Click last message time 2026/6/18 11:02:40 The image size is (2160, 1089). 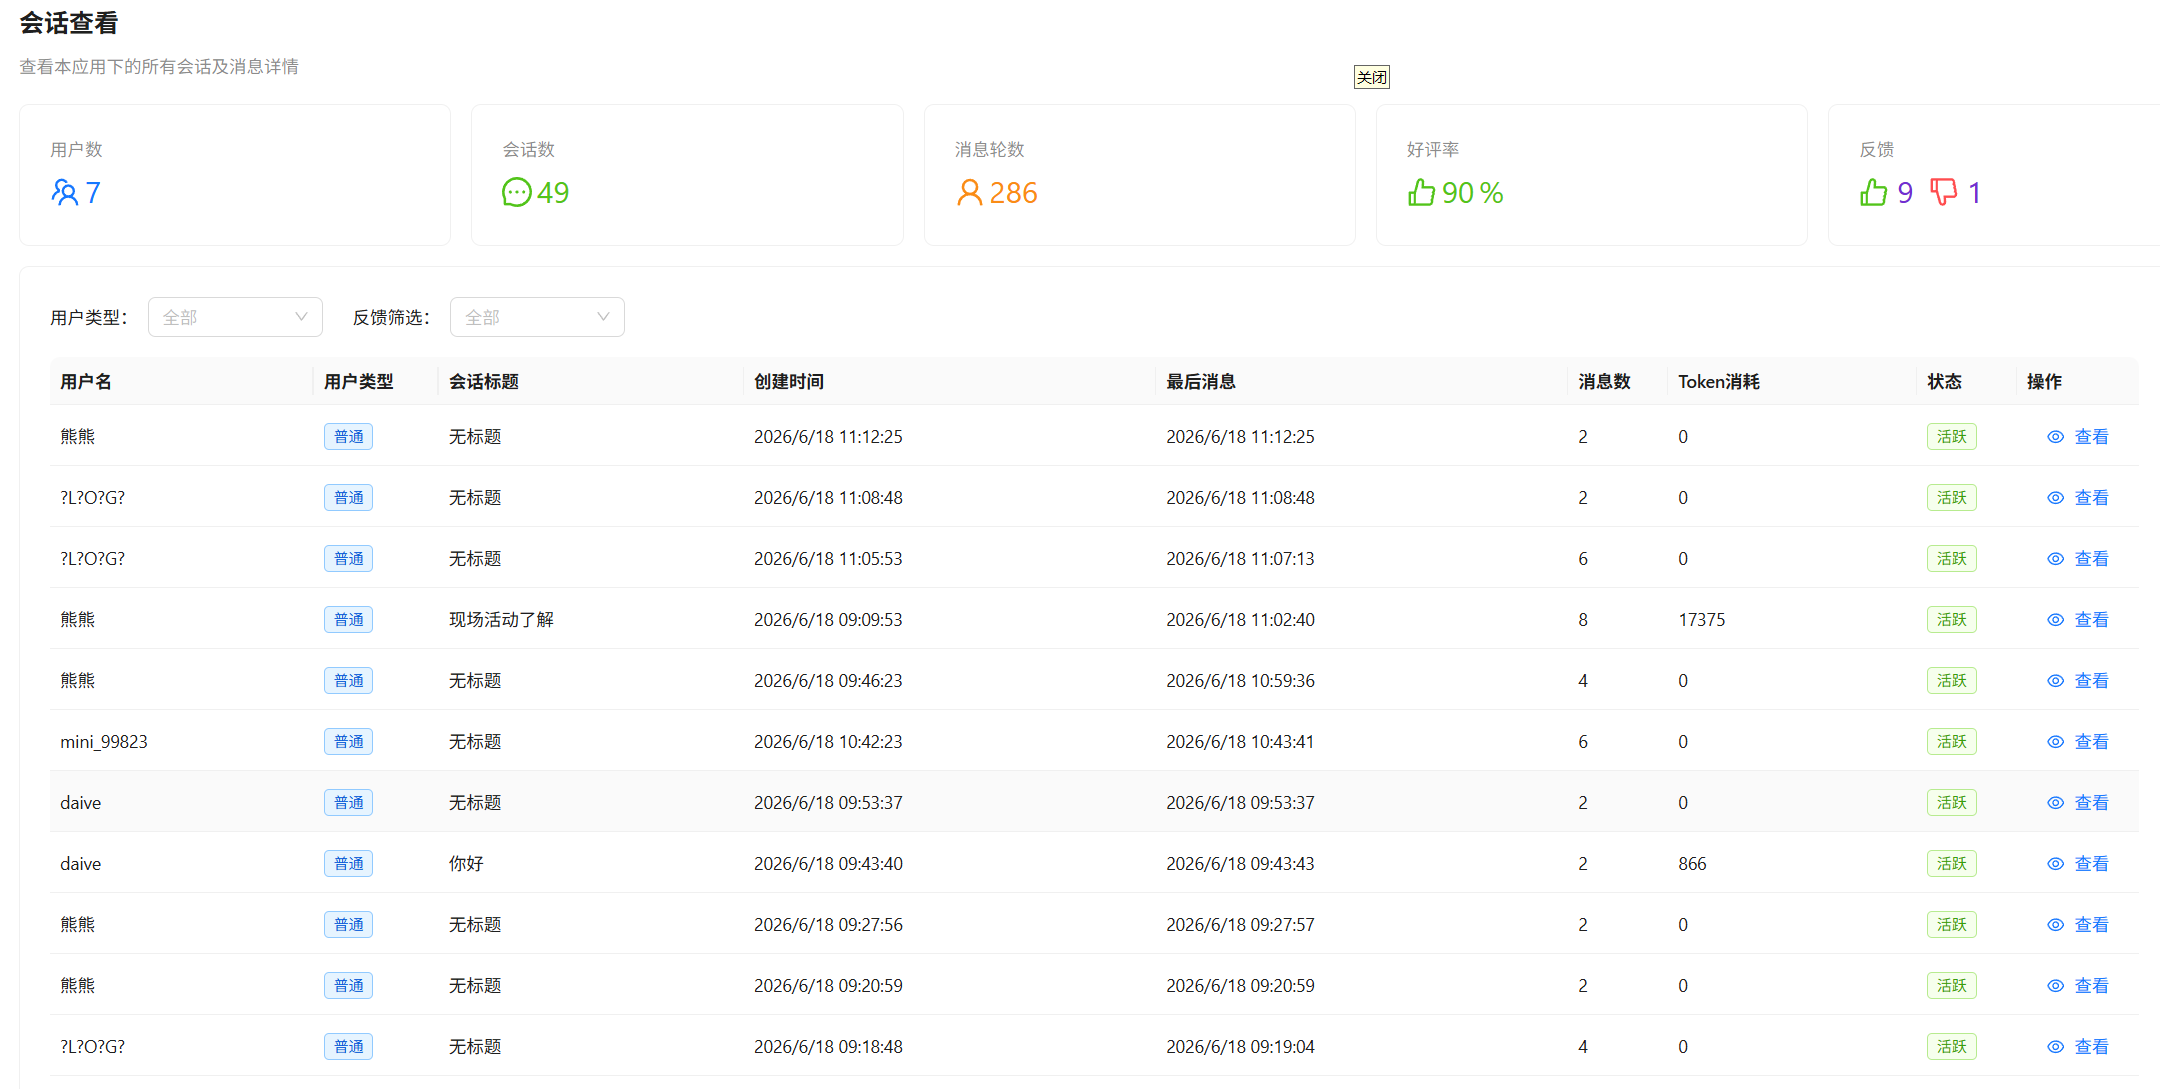click(1240, 620)
